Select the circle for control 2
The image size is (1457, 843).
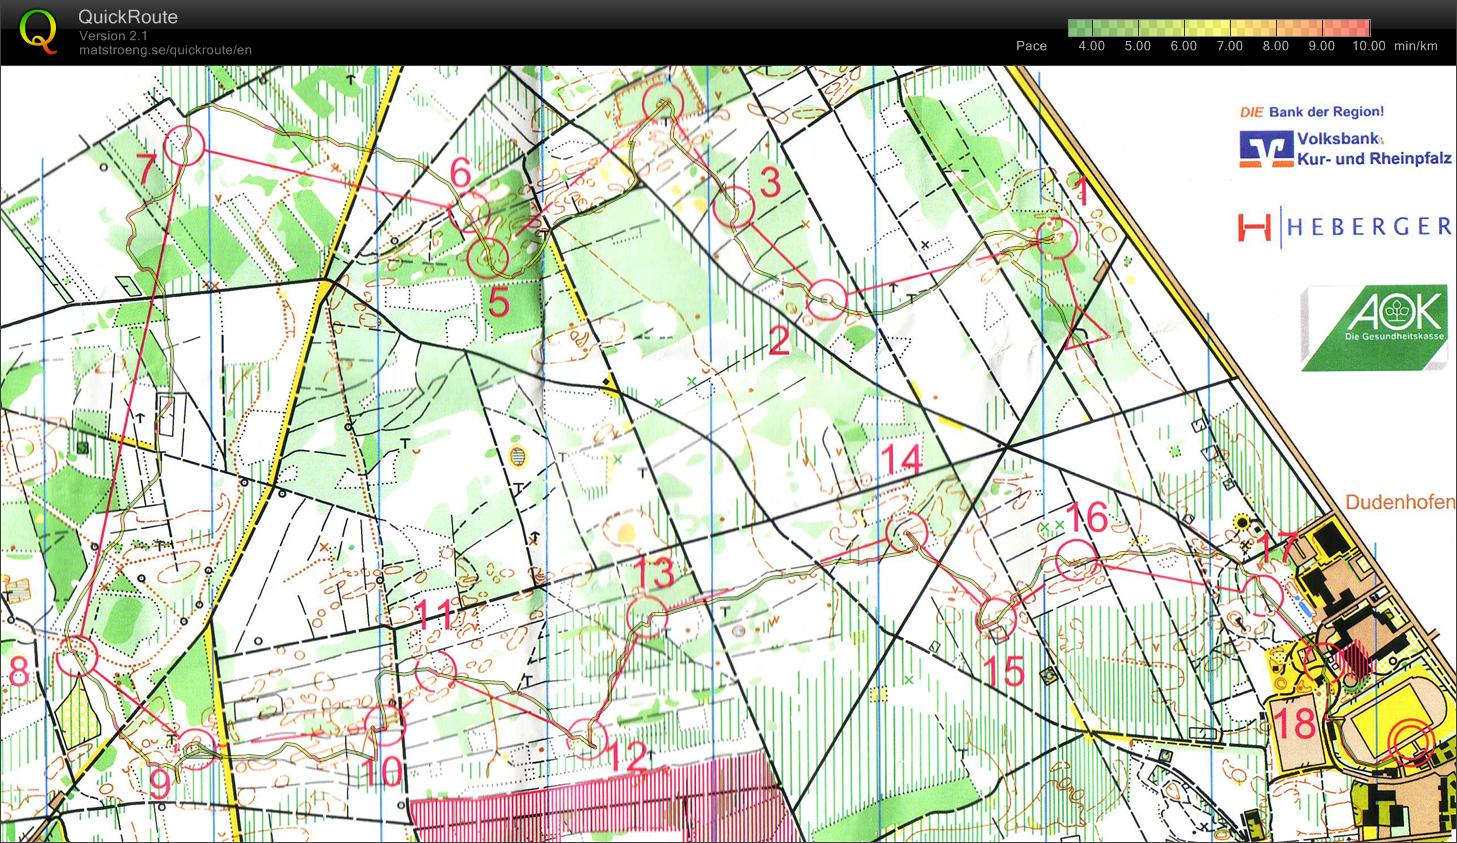[x=826, y=299]
